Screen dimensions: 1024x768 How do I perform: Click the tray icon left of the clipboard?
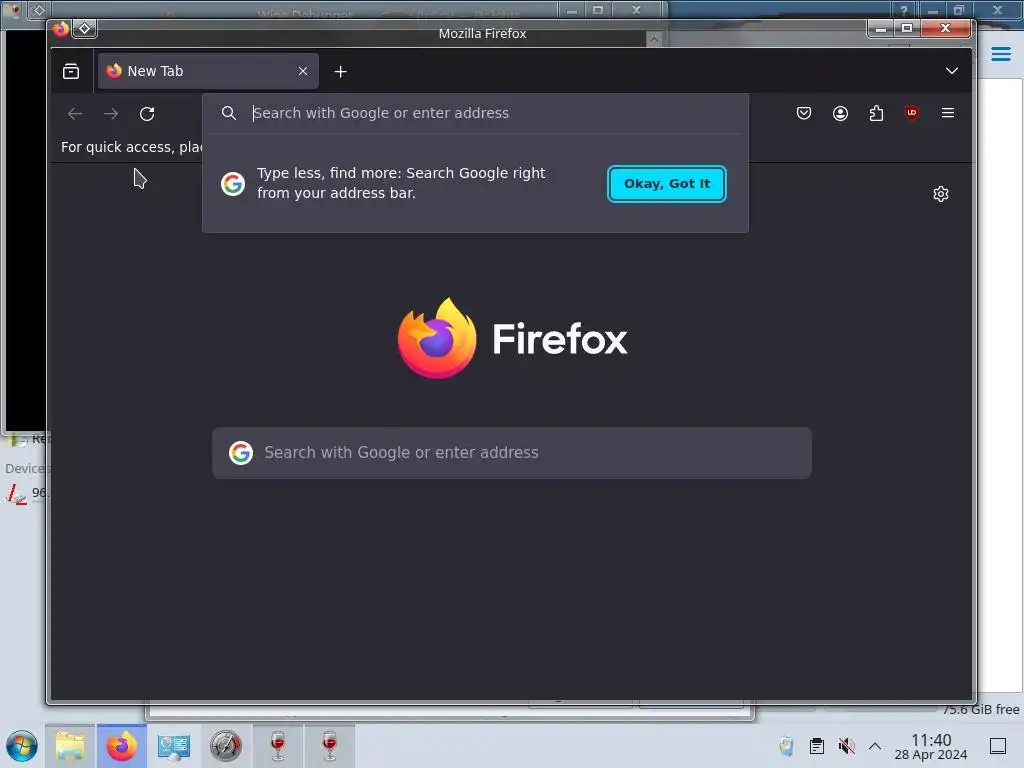click(x=786, y=746)
